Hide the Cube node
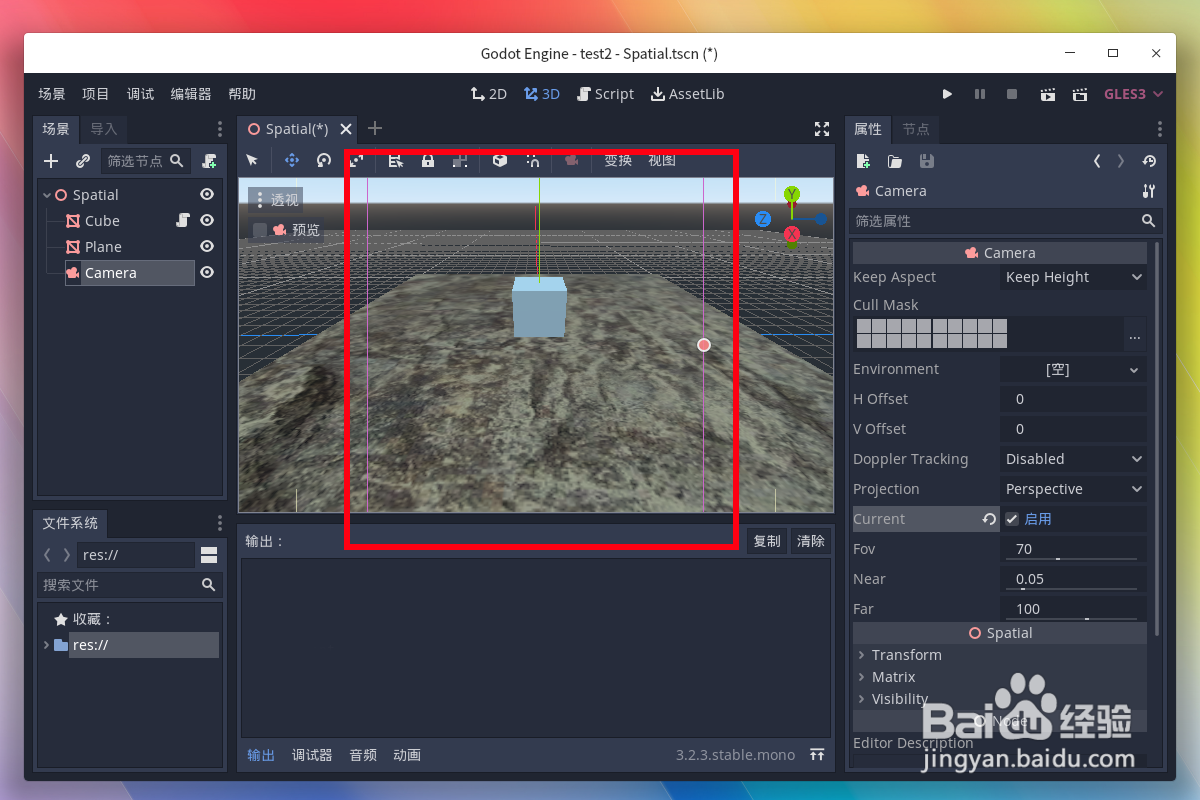 [207, 220]
